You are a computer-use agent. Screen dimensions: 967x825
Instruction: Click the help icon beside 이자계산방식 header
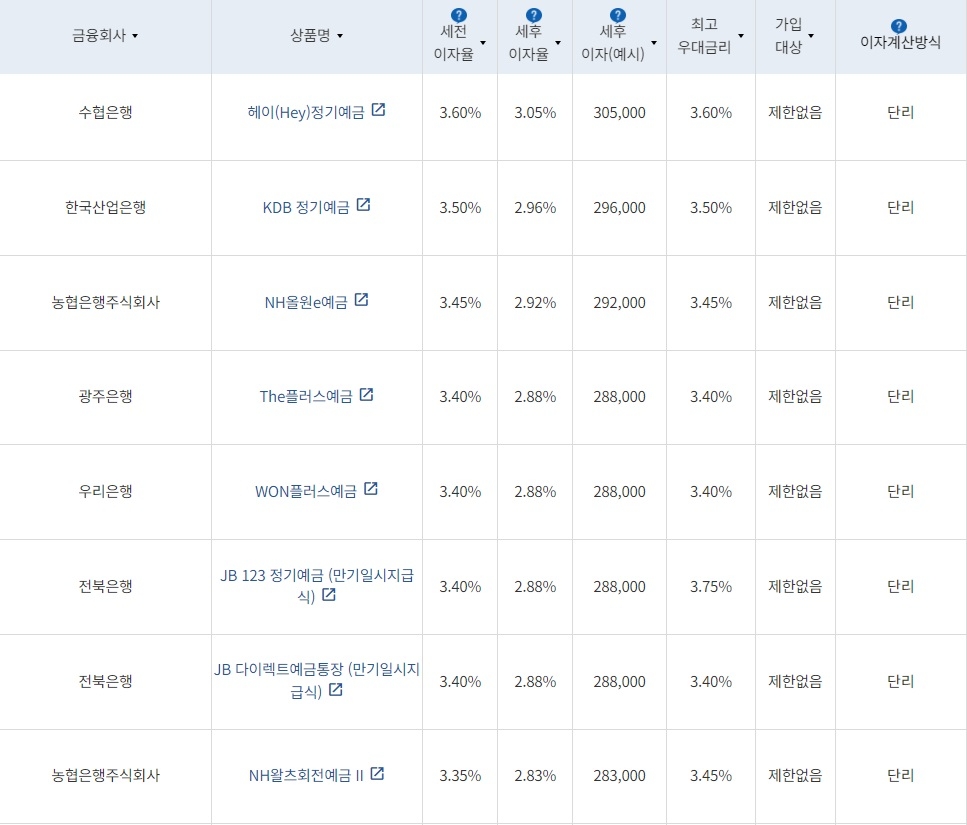[x=897, y=27]
